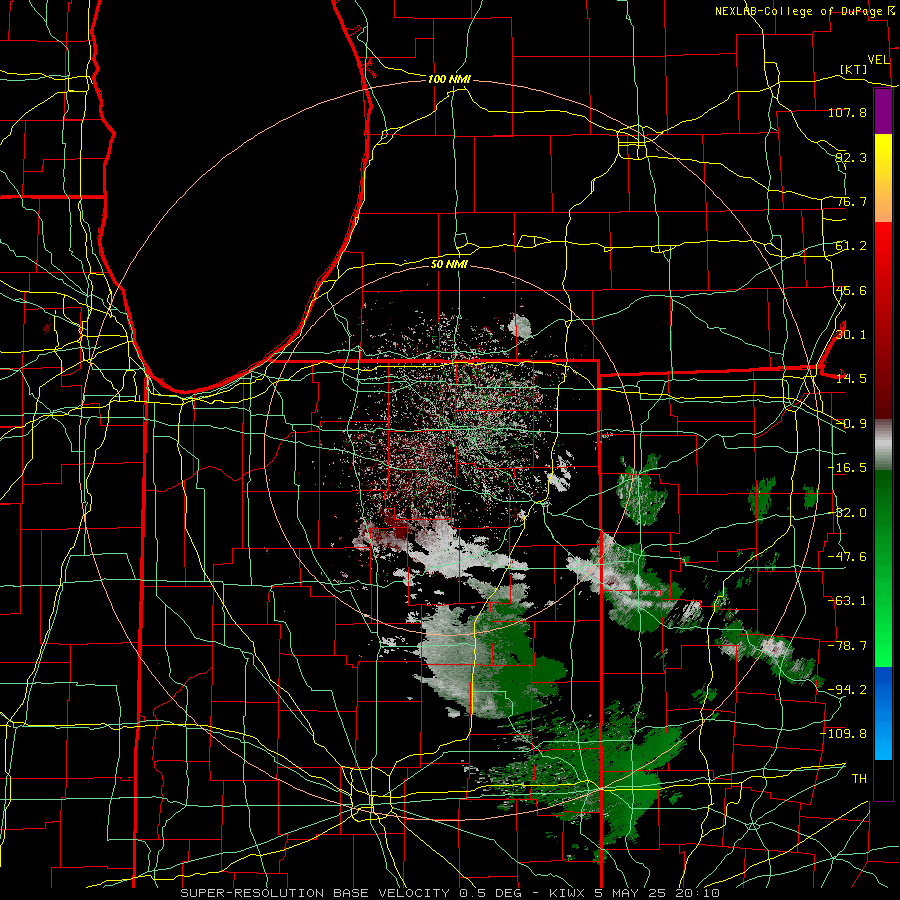Select the -63.1 velocity scale label
900x900 pixels.
(x=847, y=601)
